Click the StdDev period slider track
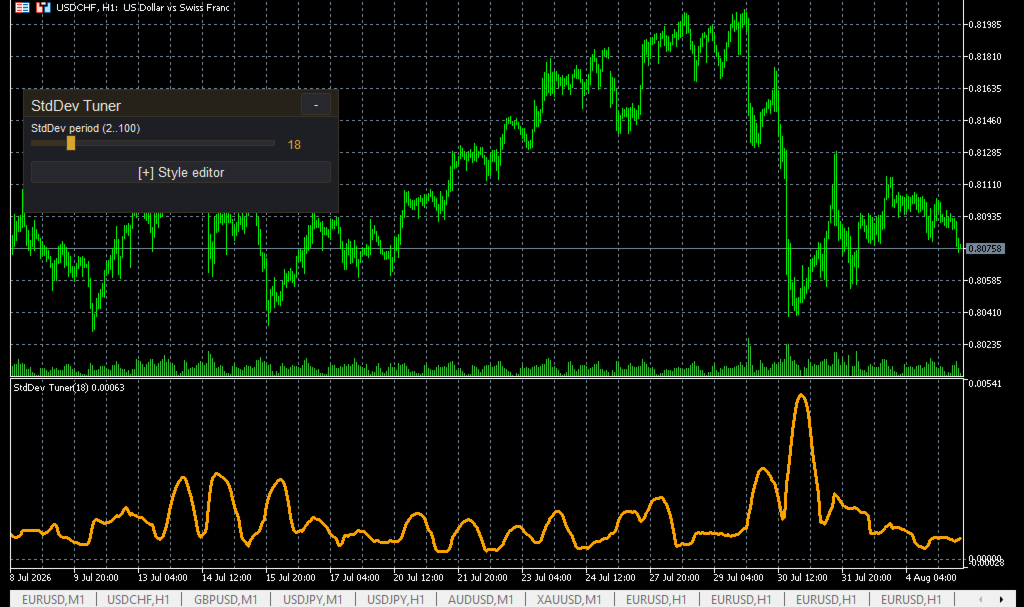Viewport: 1024px width, 607px height. 153,143
